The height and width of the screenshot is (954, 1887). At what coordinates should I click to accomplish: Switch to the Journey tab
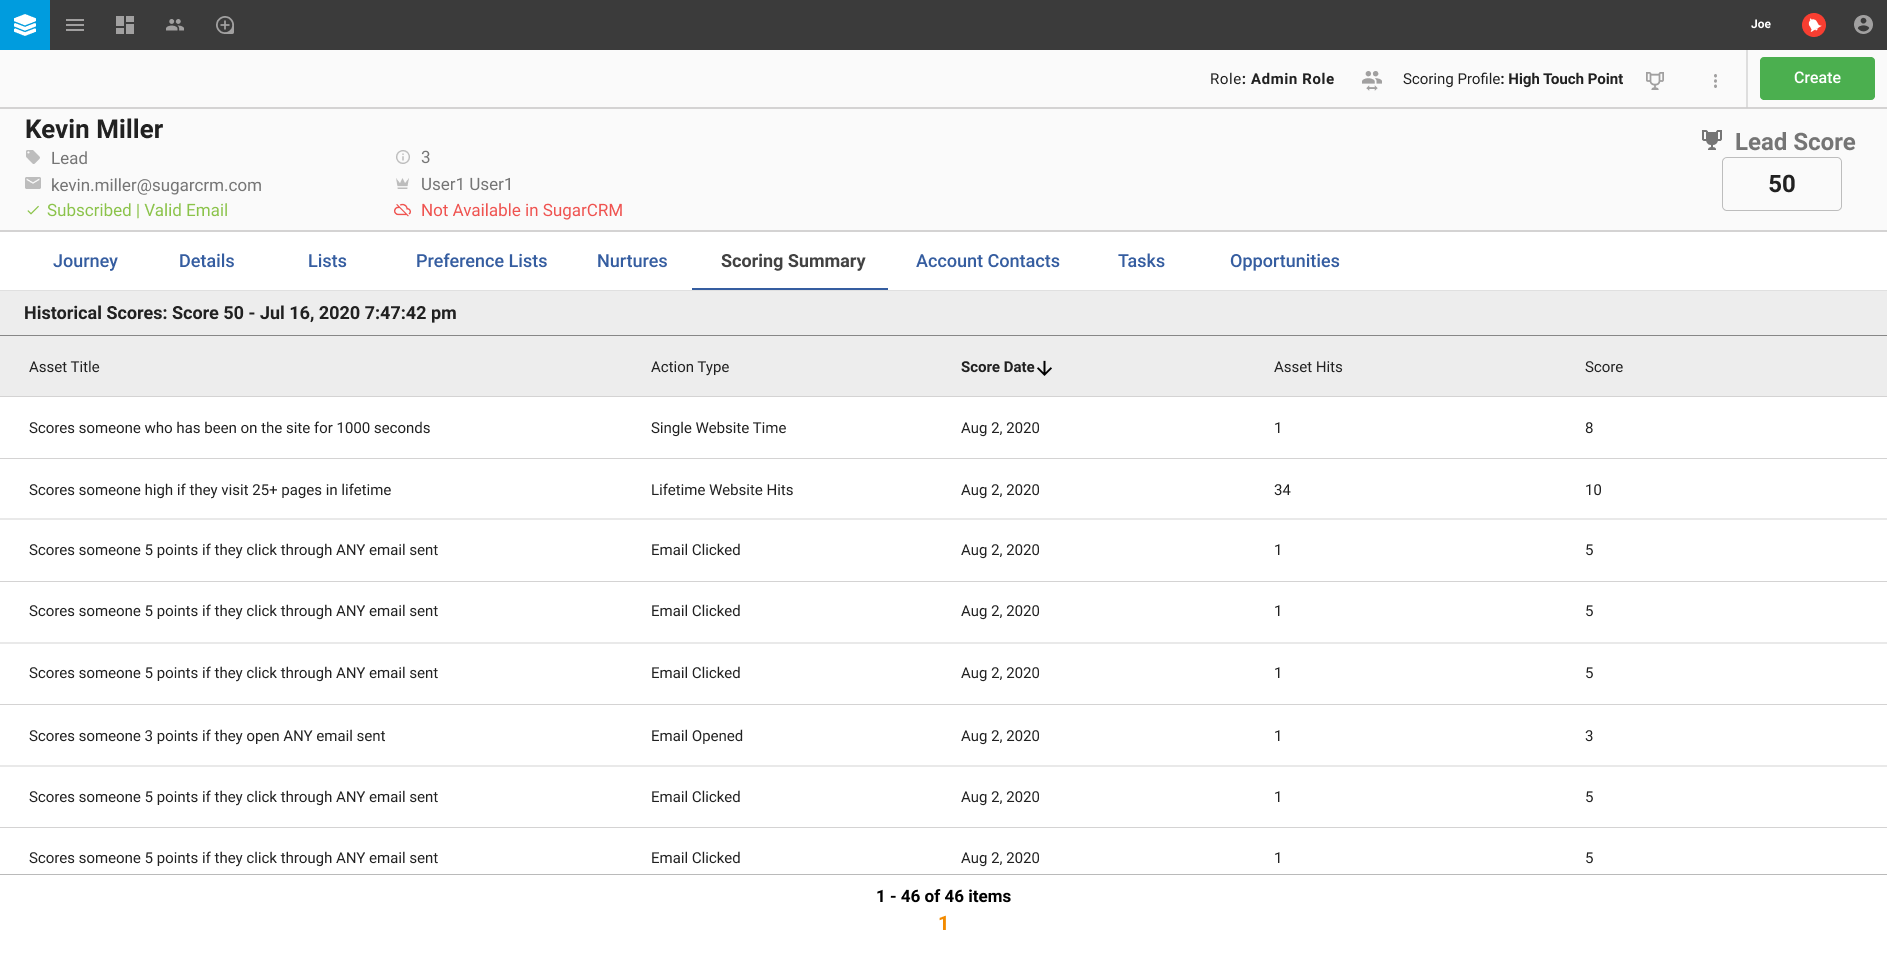coord(85,261)
